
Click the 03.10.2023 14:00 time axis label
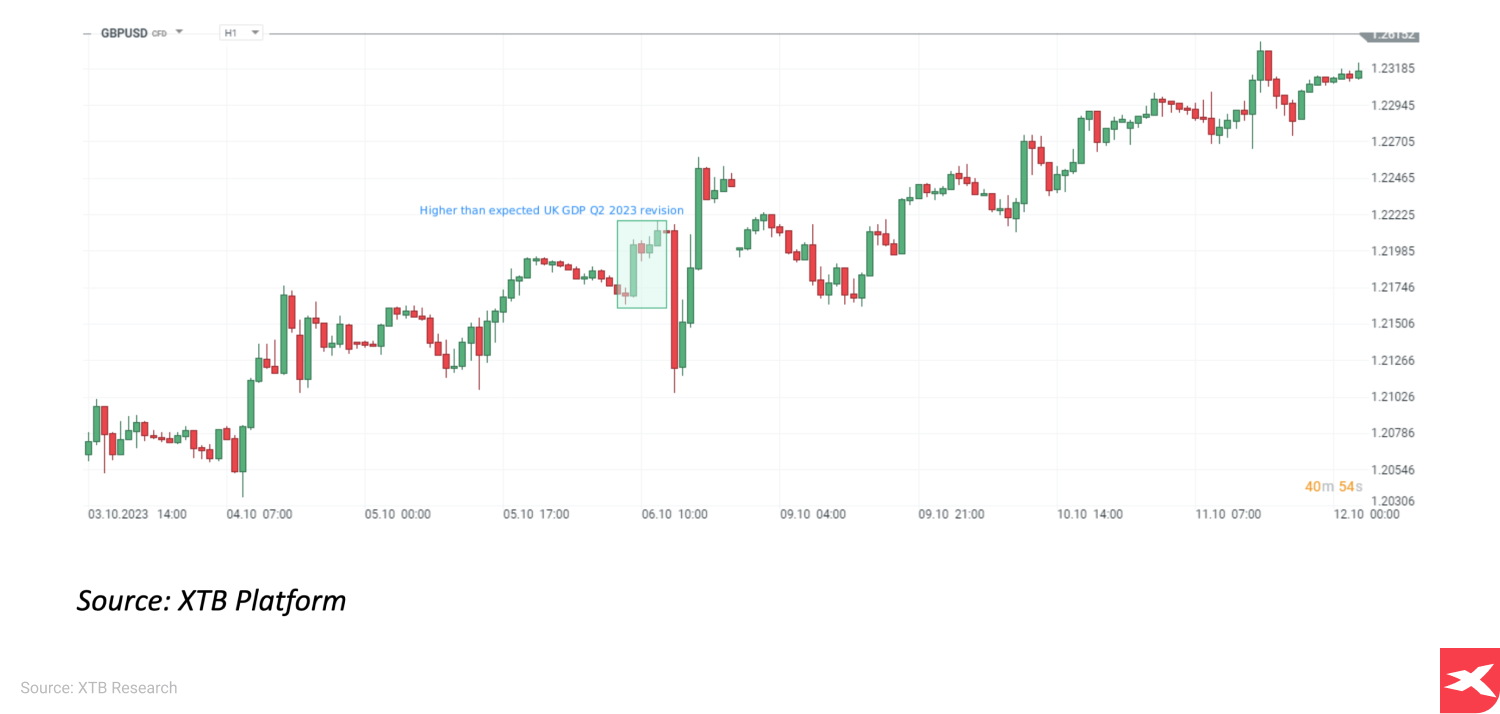(137, 515)
